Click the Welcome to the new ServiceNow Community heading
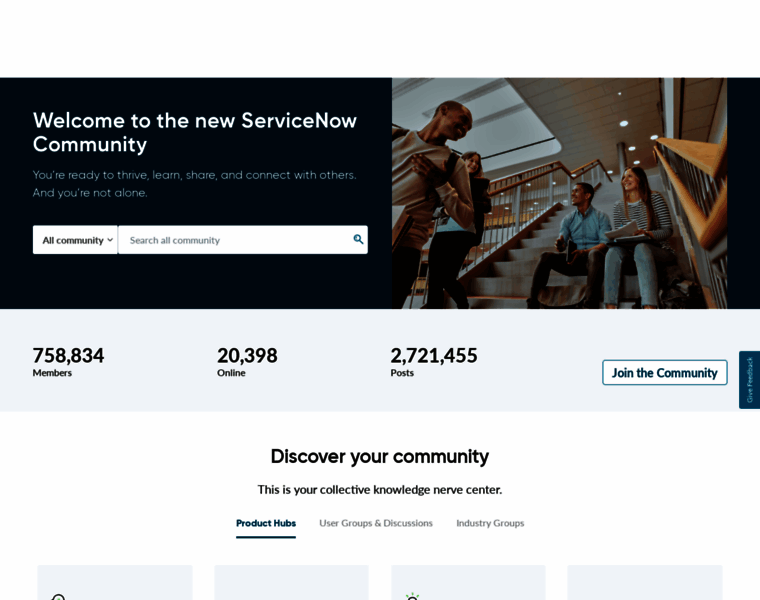Viewport: 760px width, 600px height. (195, 132)
